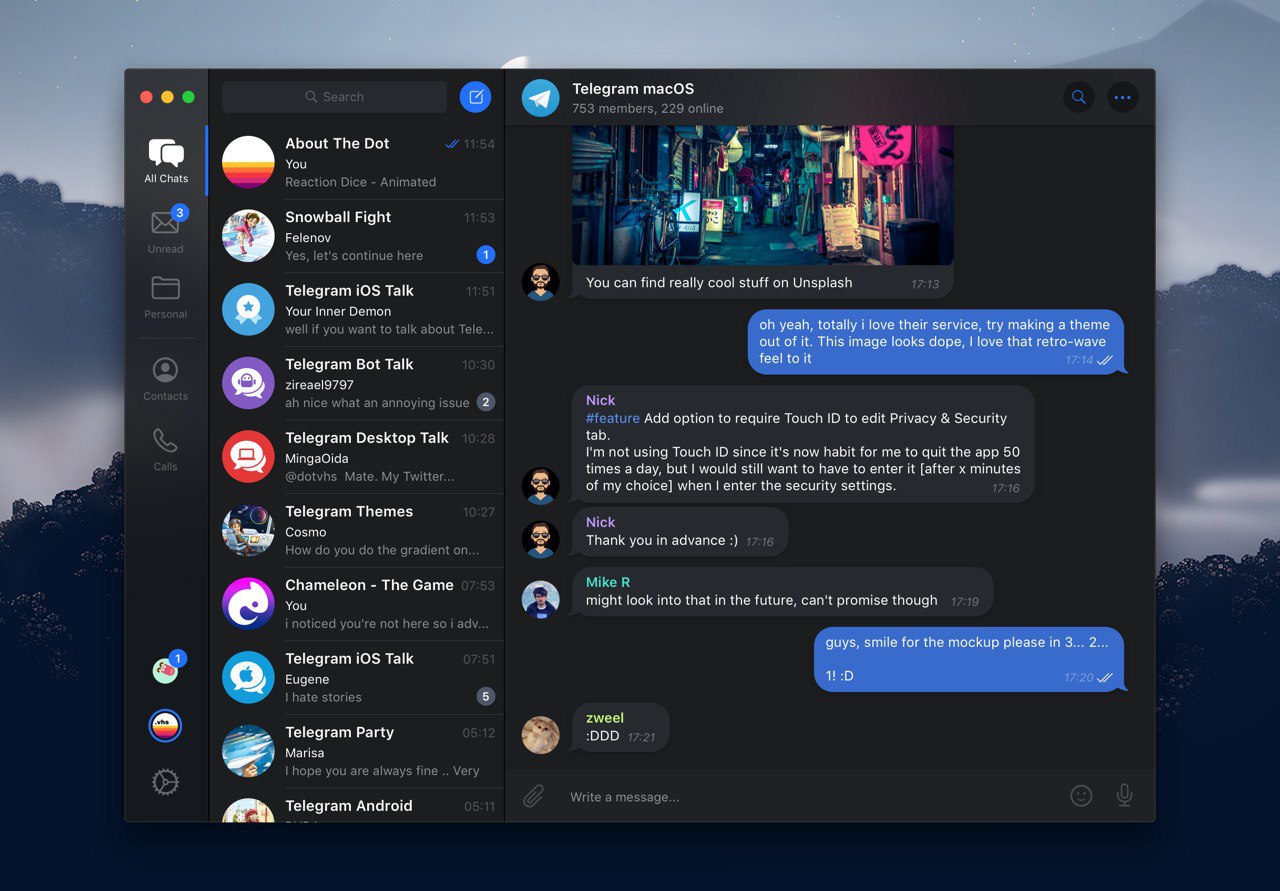Record a voice message with microphone icon
The image size is (1280, 891).
pyautogui.click(x=1125, y=796)
